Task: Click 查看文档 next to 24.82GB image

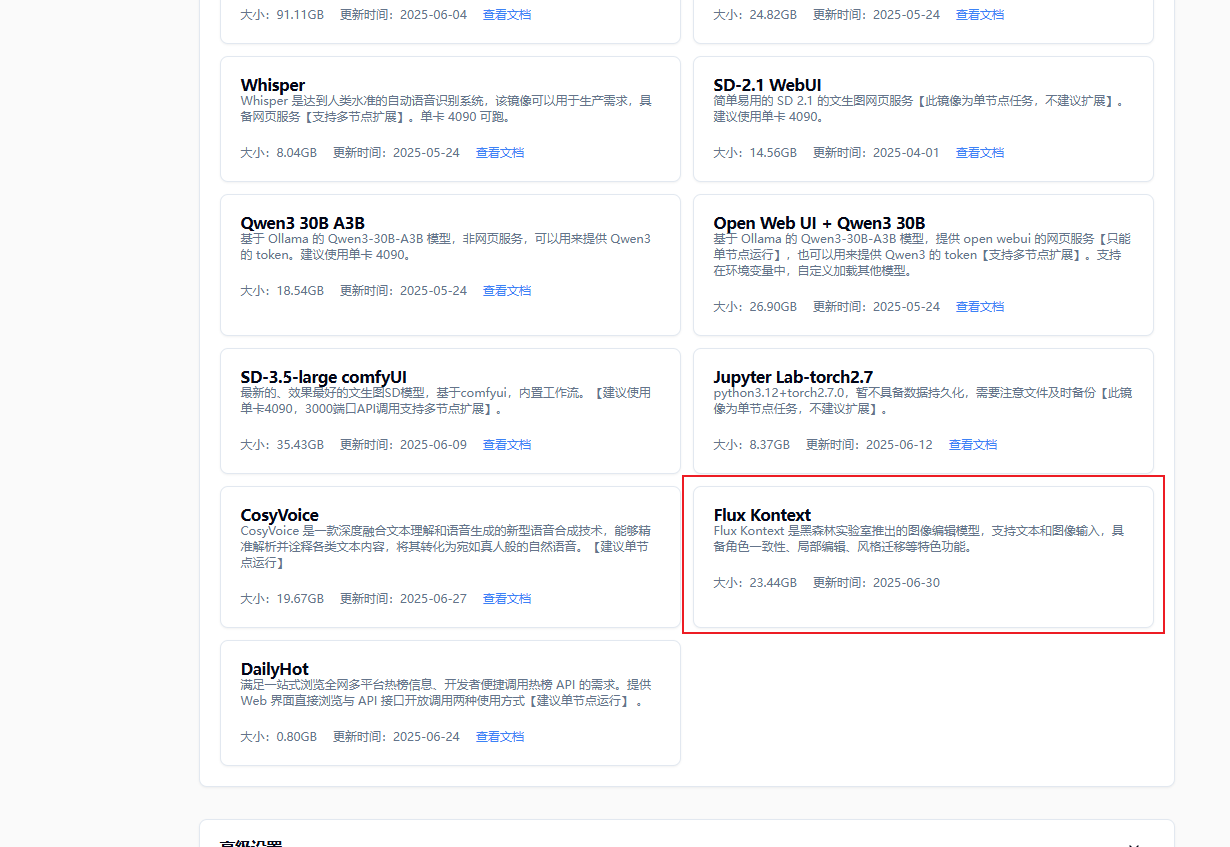Action: pyautogui.click(x=979, y=15)
